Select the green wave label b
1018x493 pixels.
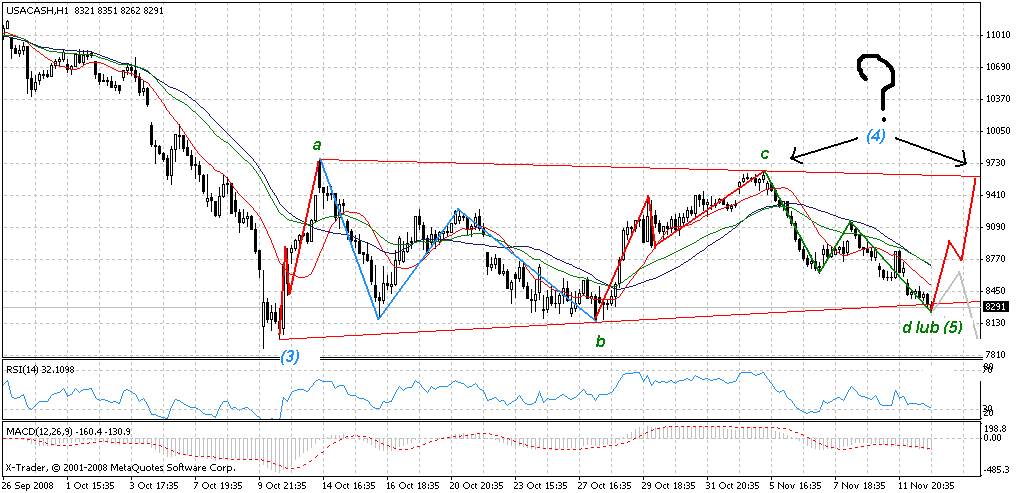coord(601,342)
